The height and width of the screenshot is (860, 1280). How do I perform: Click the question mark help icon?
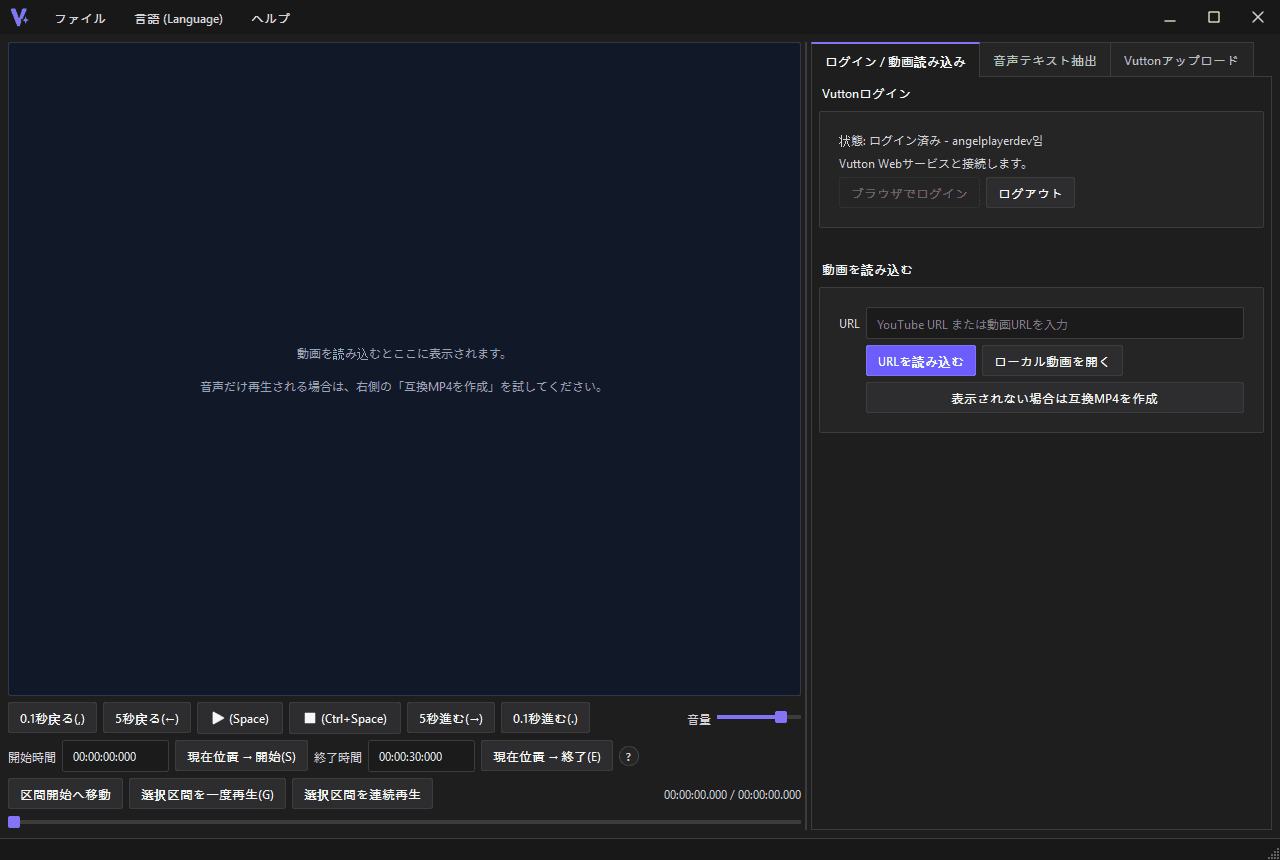pos(629,756)
